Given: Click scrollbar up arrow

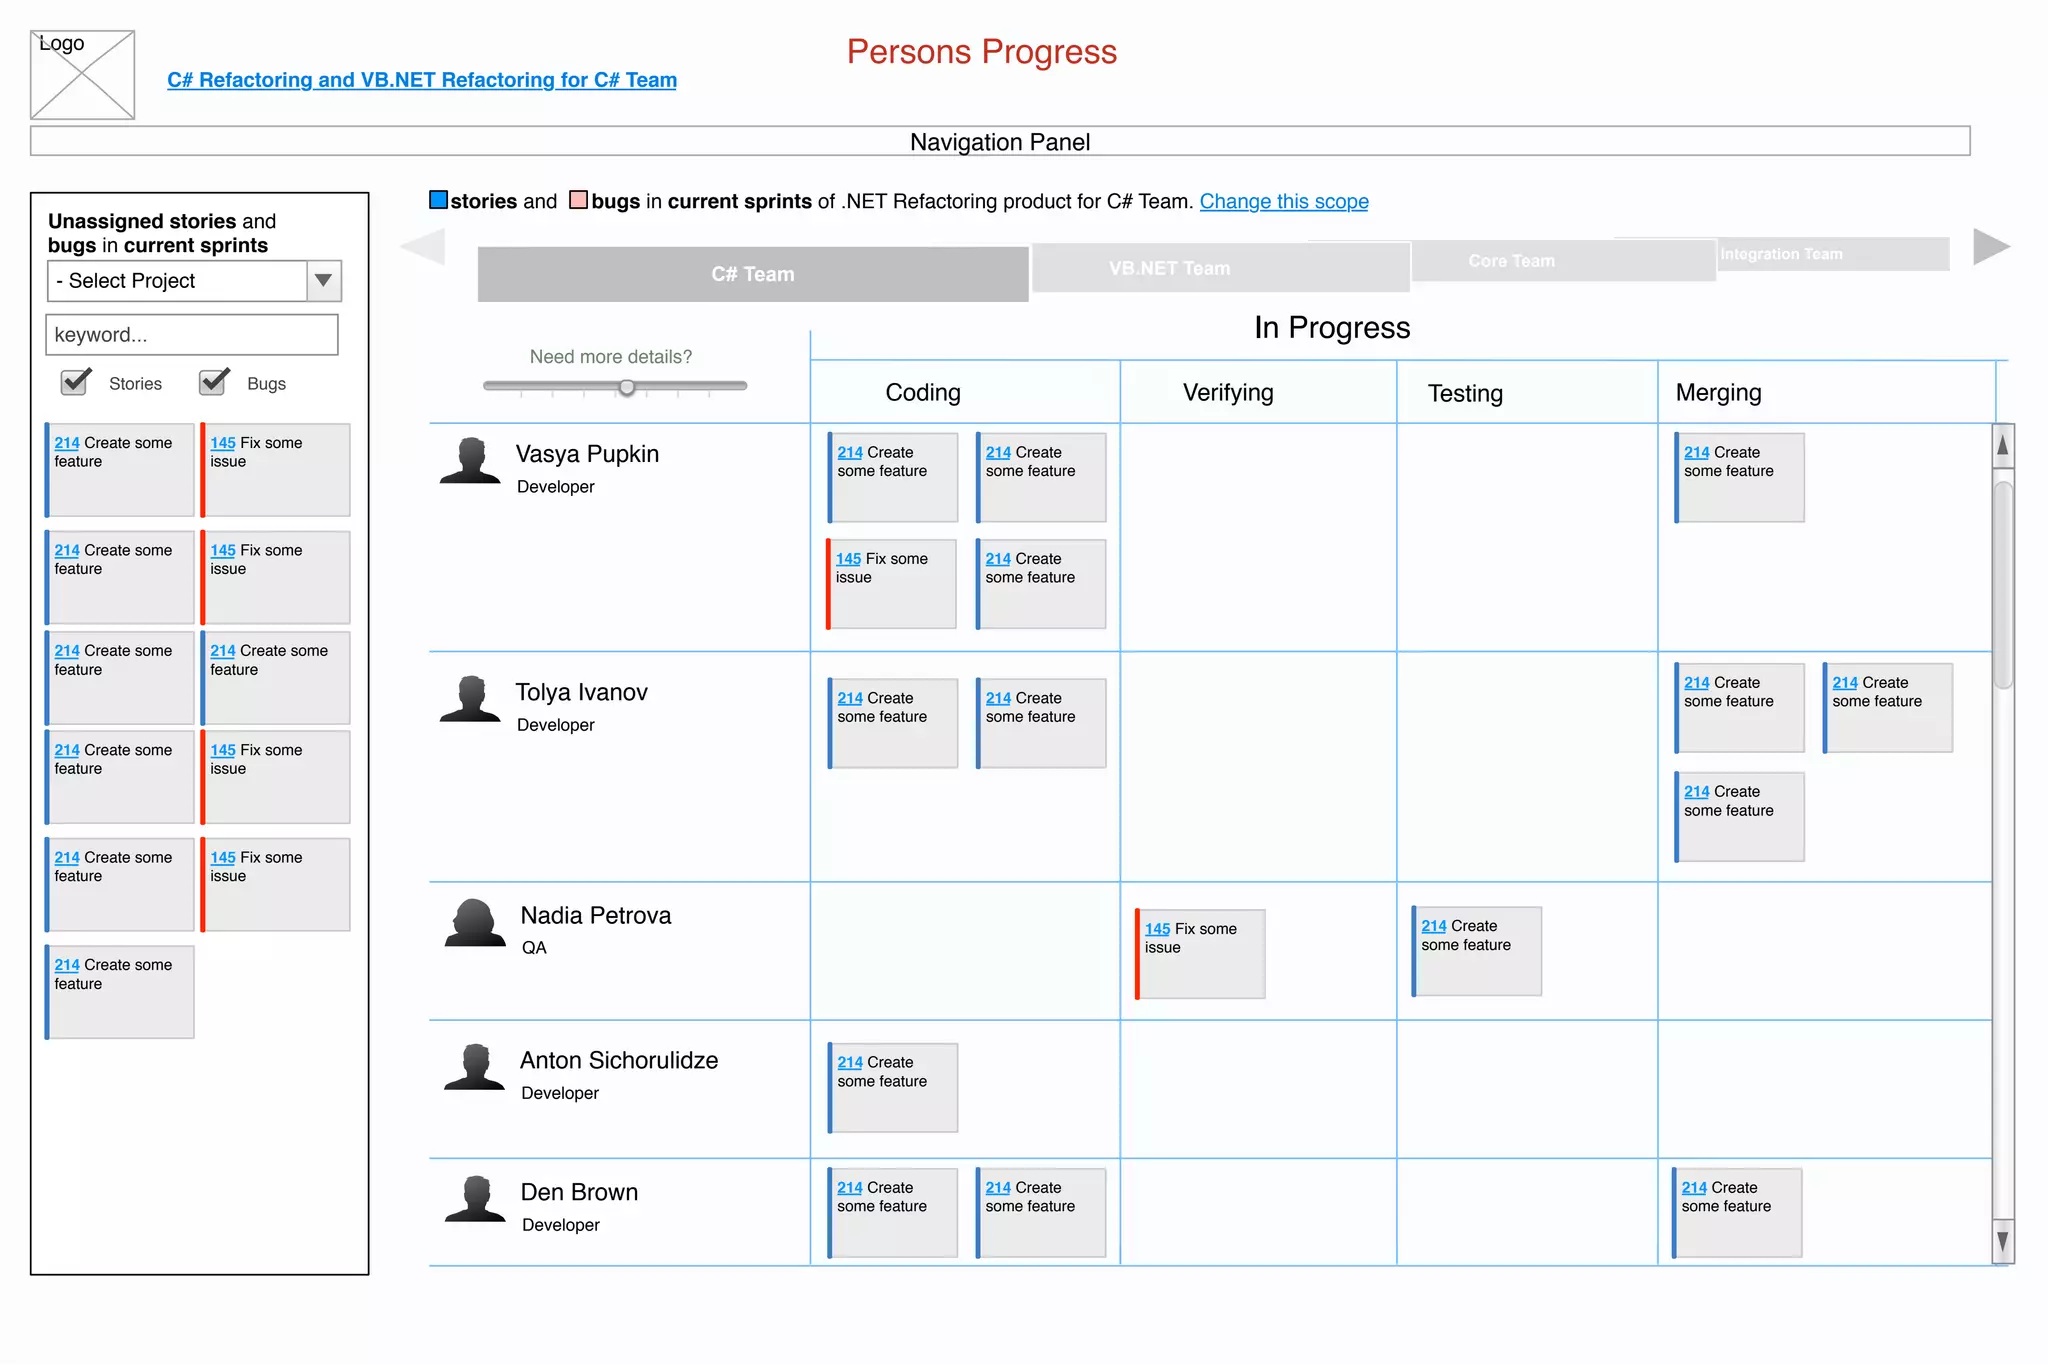Looking at the screenshot, I should (x=2002, y=446).
